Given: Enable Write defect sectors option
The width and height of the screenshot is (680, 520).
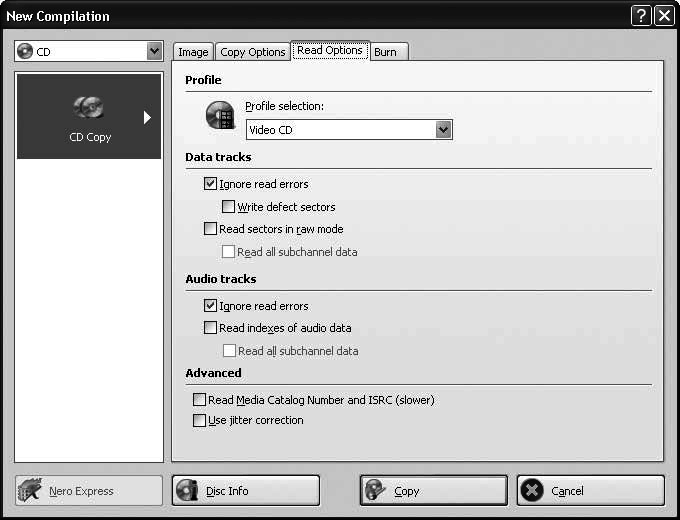Looking at the screenshot, I should click(x=228, y=207).
